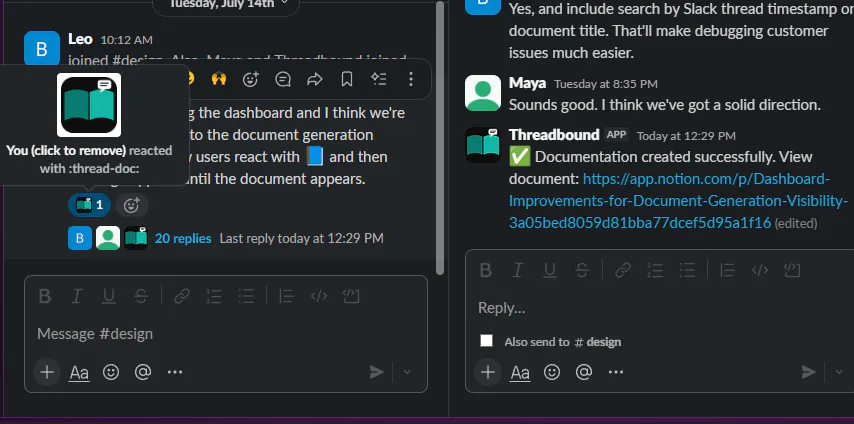Bookmark message to save for later
The image size is (854, 424).
coord(347,80)
